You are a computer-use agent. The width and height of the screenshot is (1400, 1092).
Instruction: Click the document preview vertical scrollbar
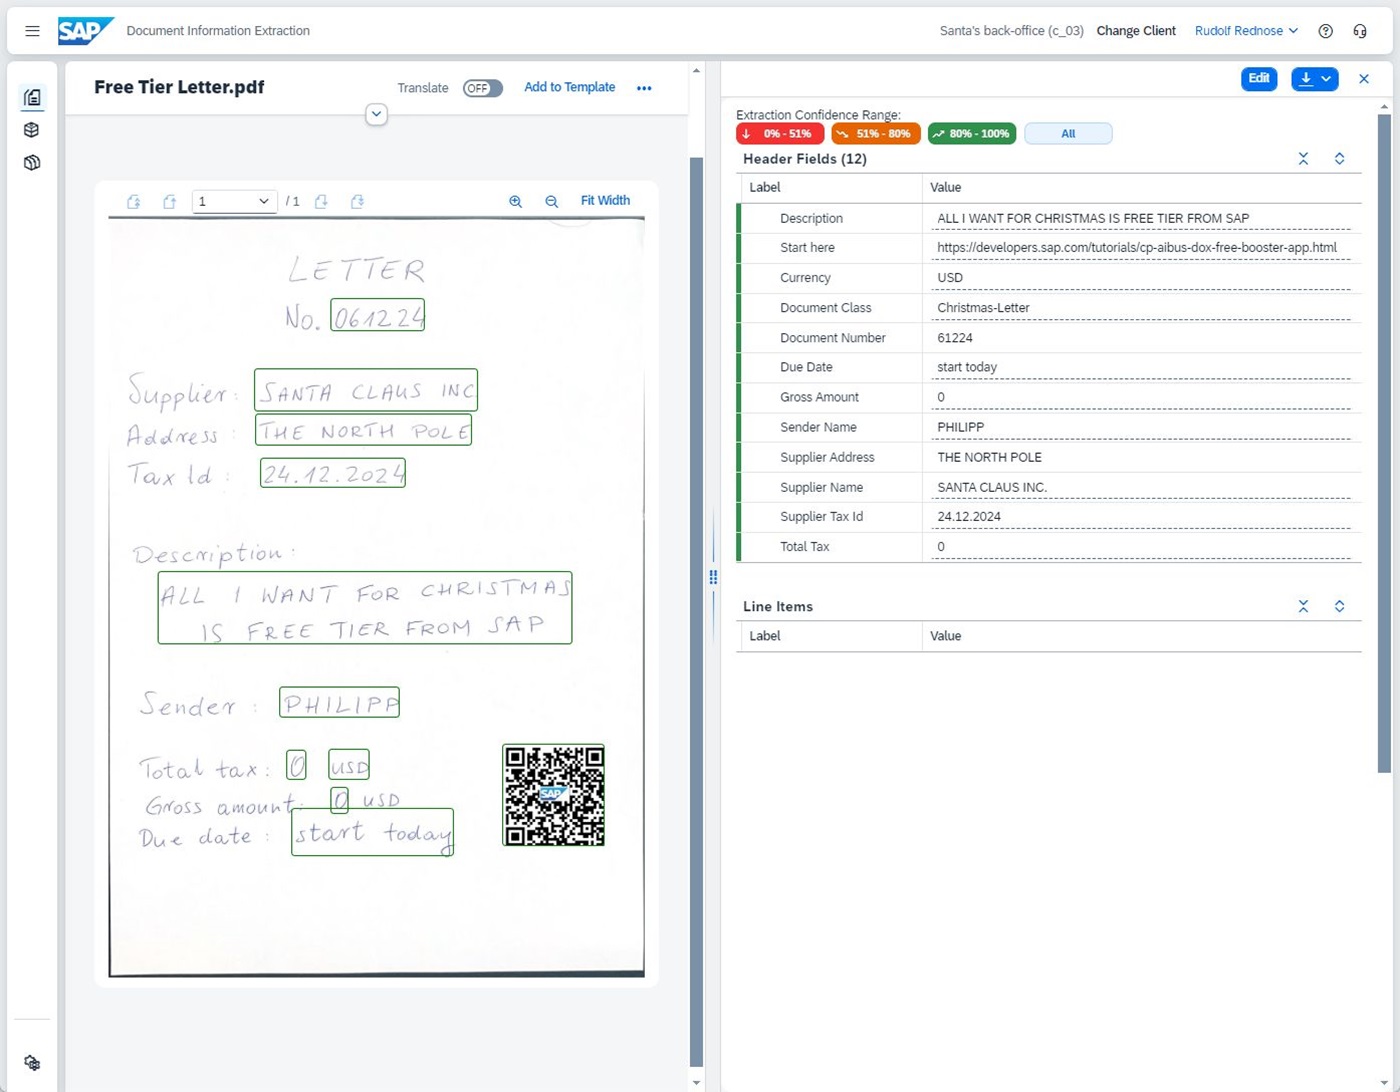click(696, 612)
